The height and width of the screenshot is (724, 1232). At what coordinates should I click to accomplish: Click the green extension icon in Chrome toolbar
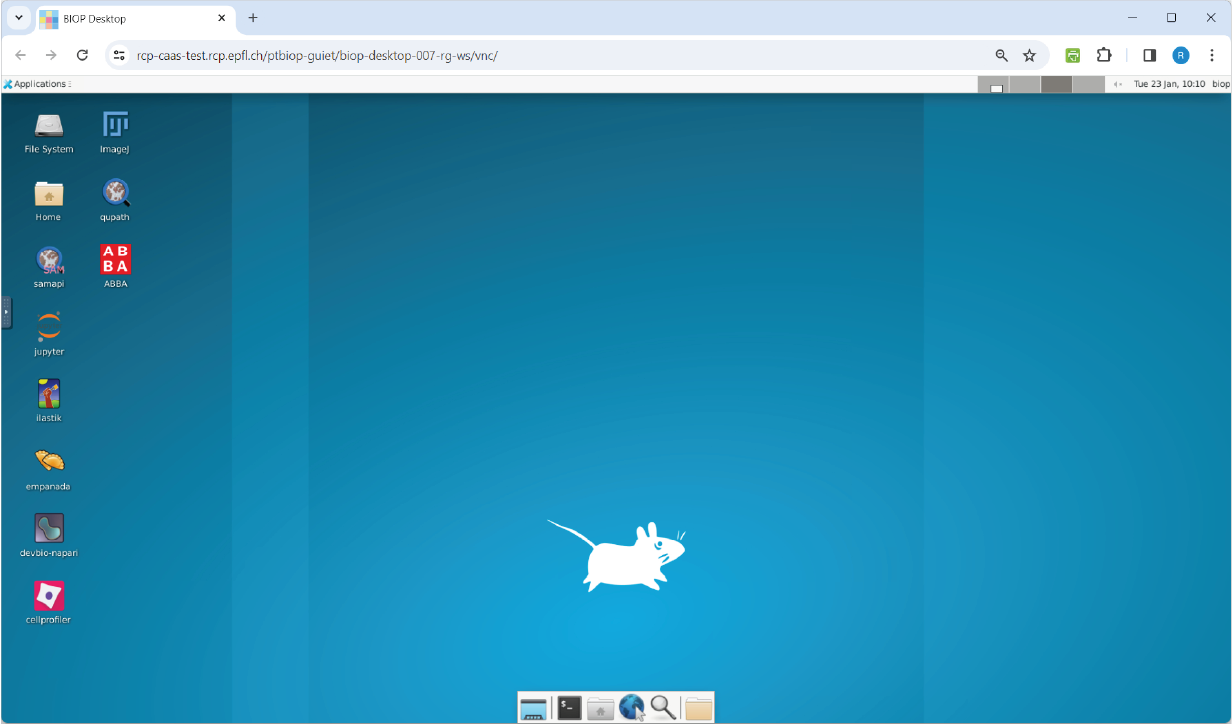click(x=1072, y=55)
